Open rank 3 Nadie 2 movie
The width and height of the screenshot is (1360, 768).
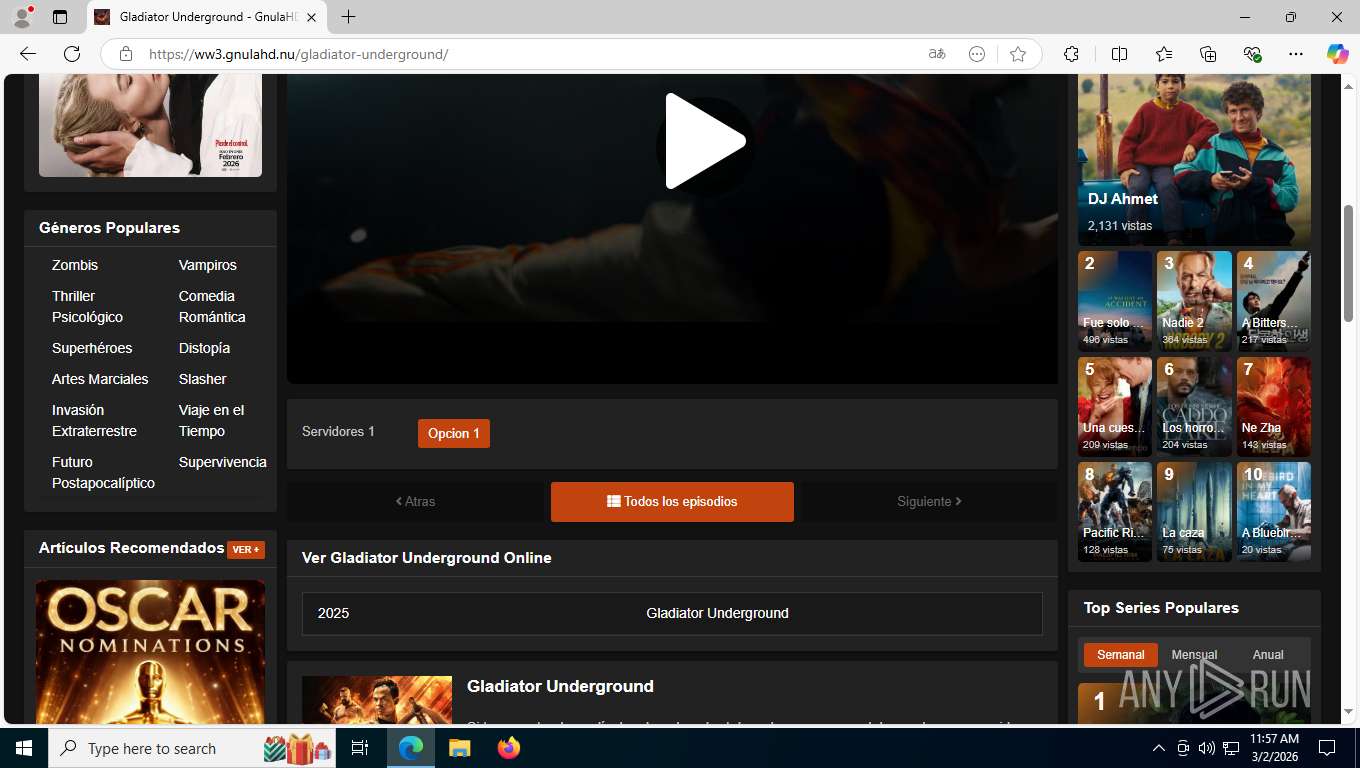1194,300
